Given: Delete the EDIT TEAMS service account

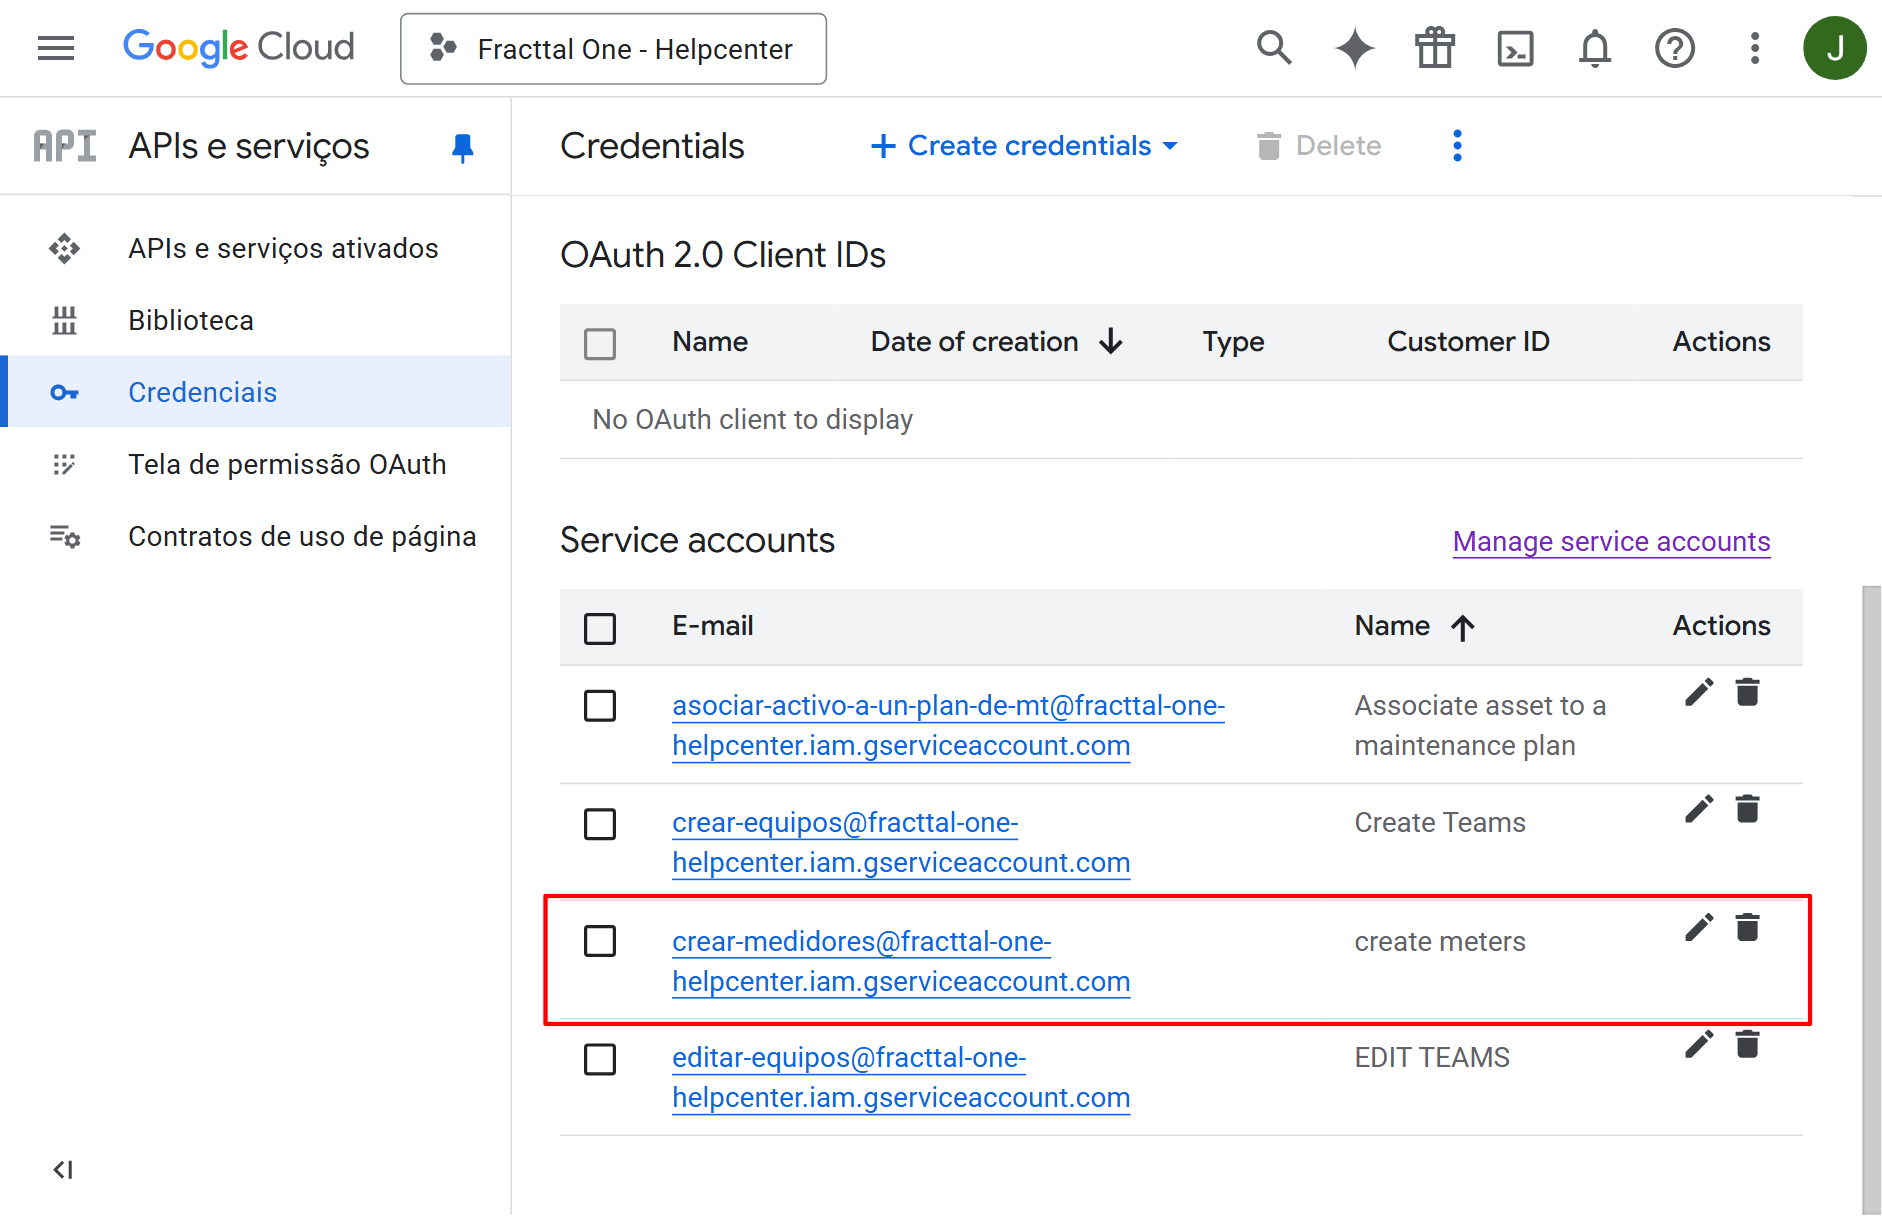Looking at the screenshot, I should click(x=1748, y=1044).
